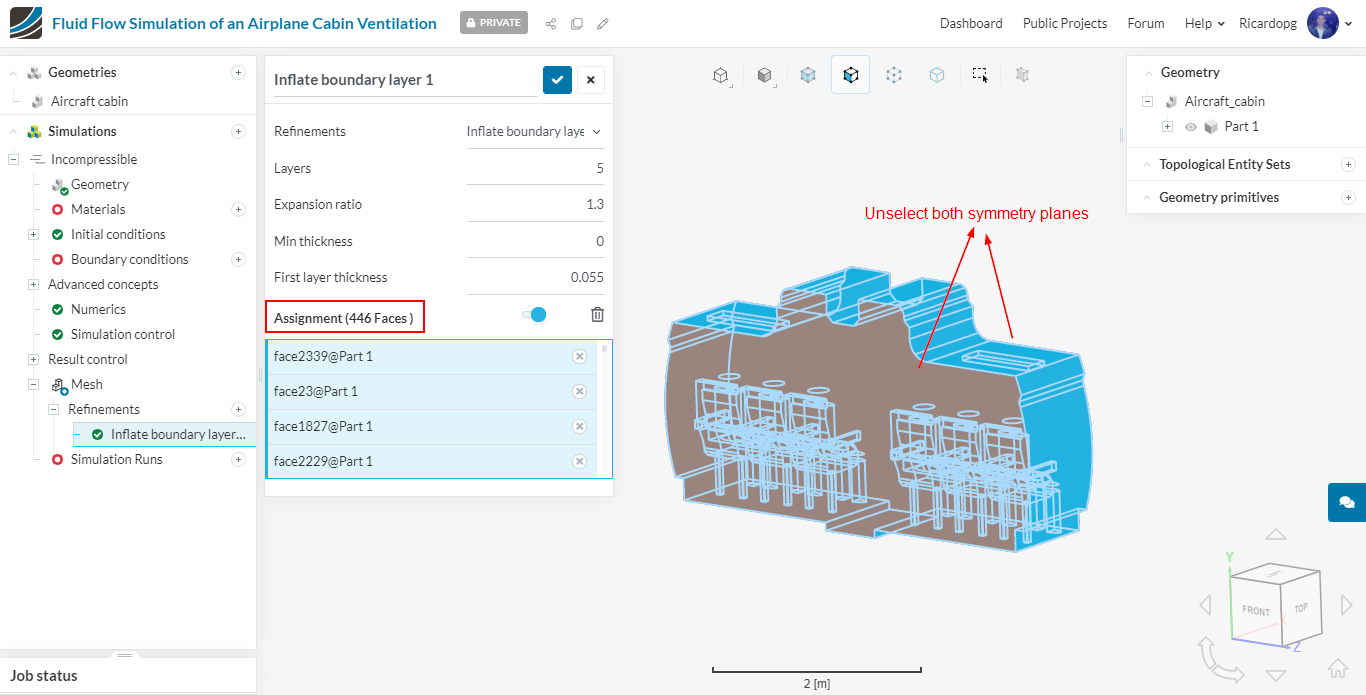Open the wireframe view options cube

pos(720,75)
